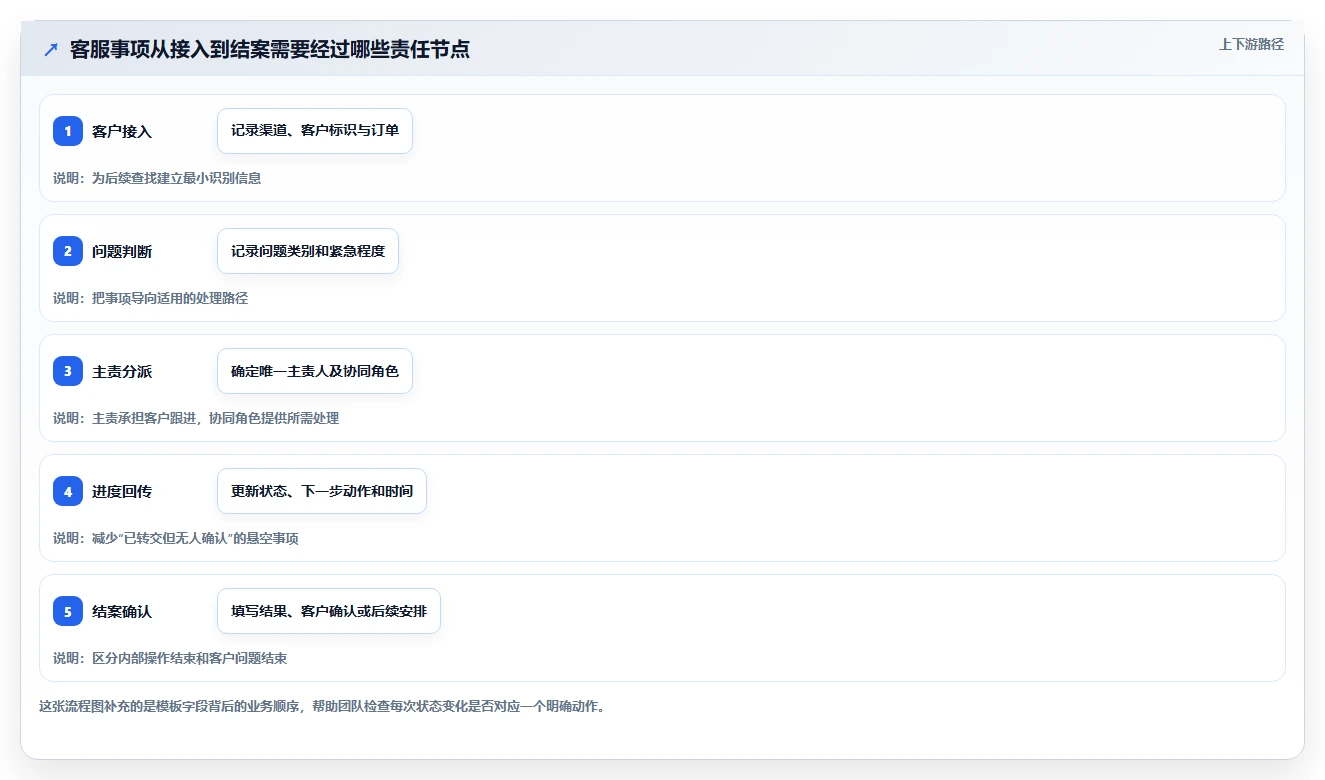Click the footer caption starting 这张流程图补充的是

[322, 706]
